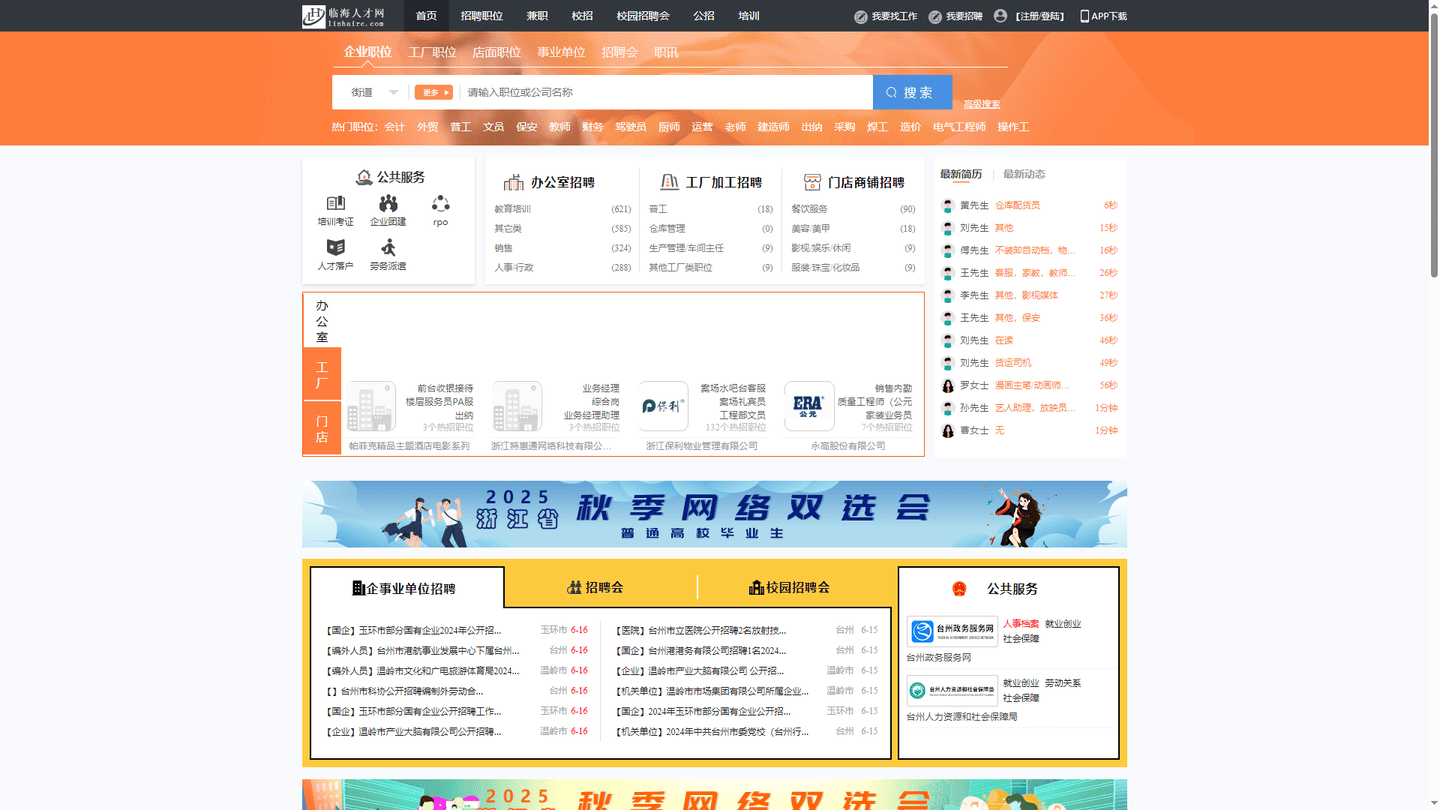
Task: Open the 服装/珠宝/化妆品 category
Action: coord(825,267)
